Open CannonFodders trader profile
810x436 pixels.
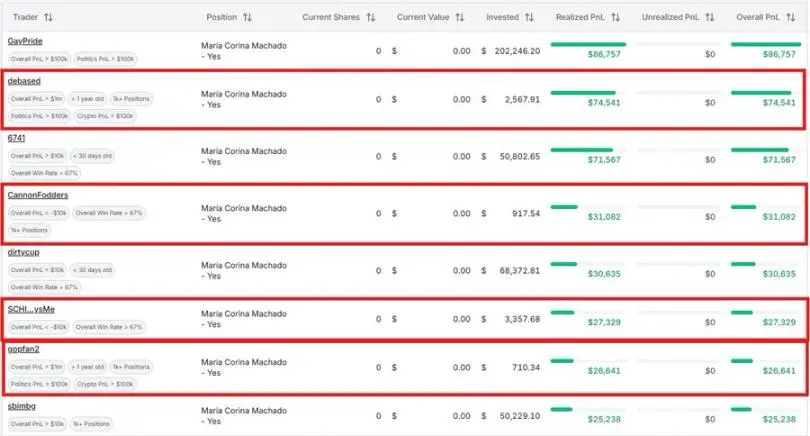tap(37, 195)
